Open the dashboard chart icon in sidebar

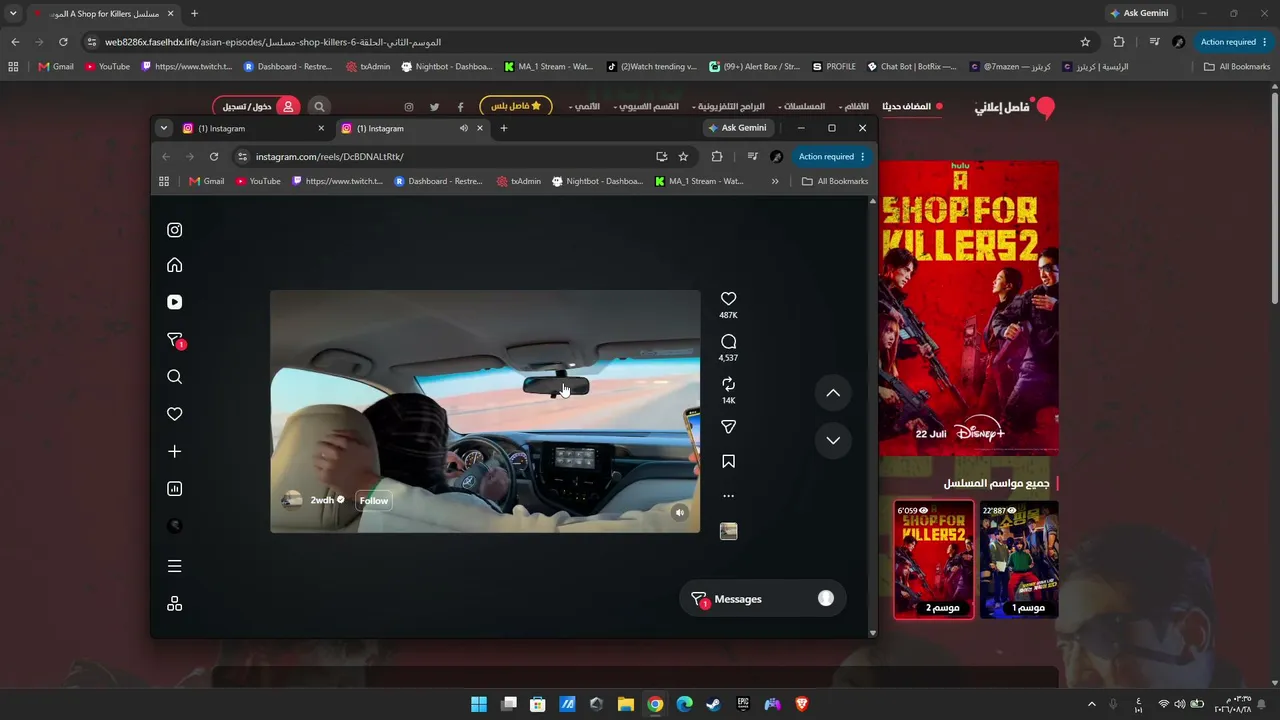click(174, 489)
